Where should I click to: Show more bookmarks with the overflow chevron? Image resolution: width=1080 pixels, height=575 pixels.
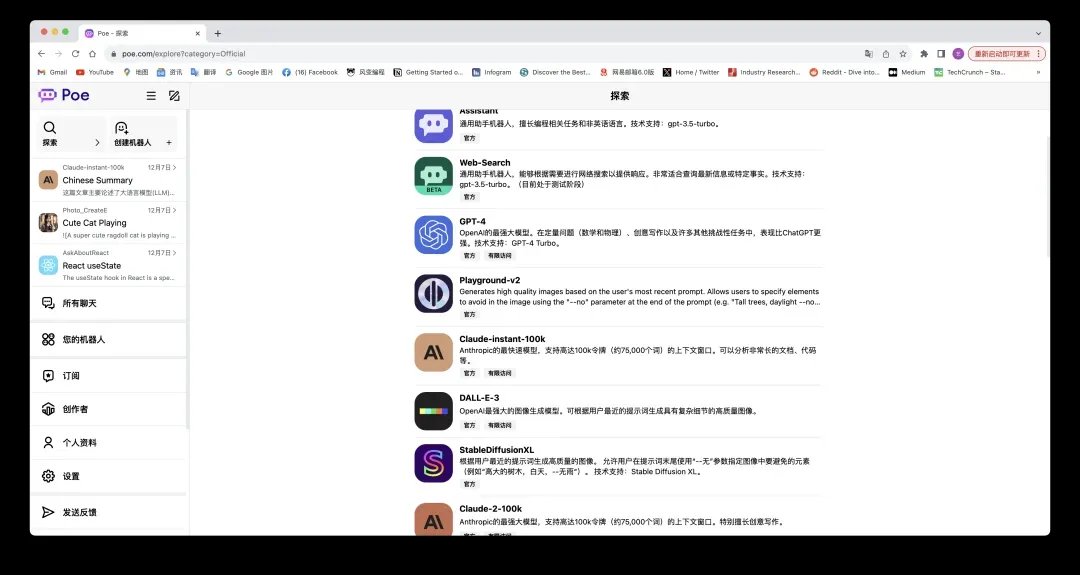tap(1038, 72)
